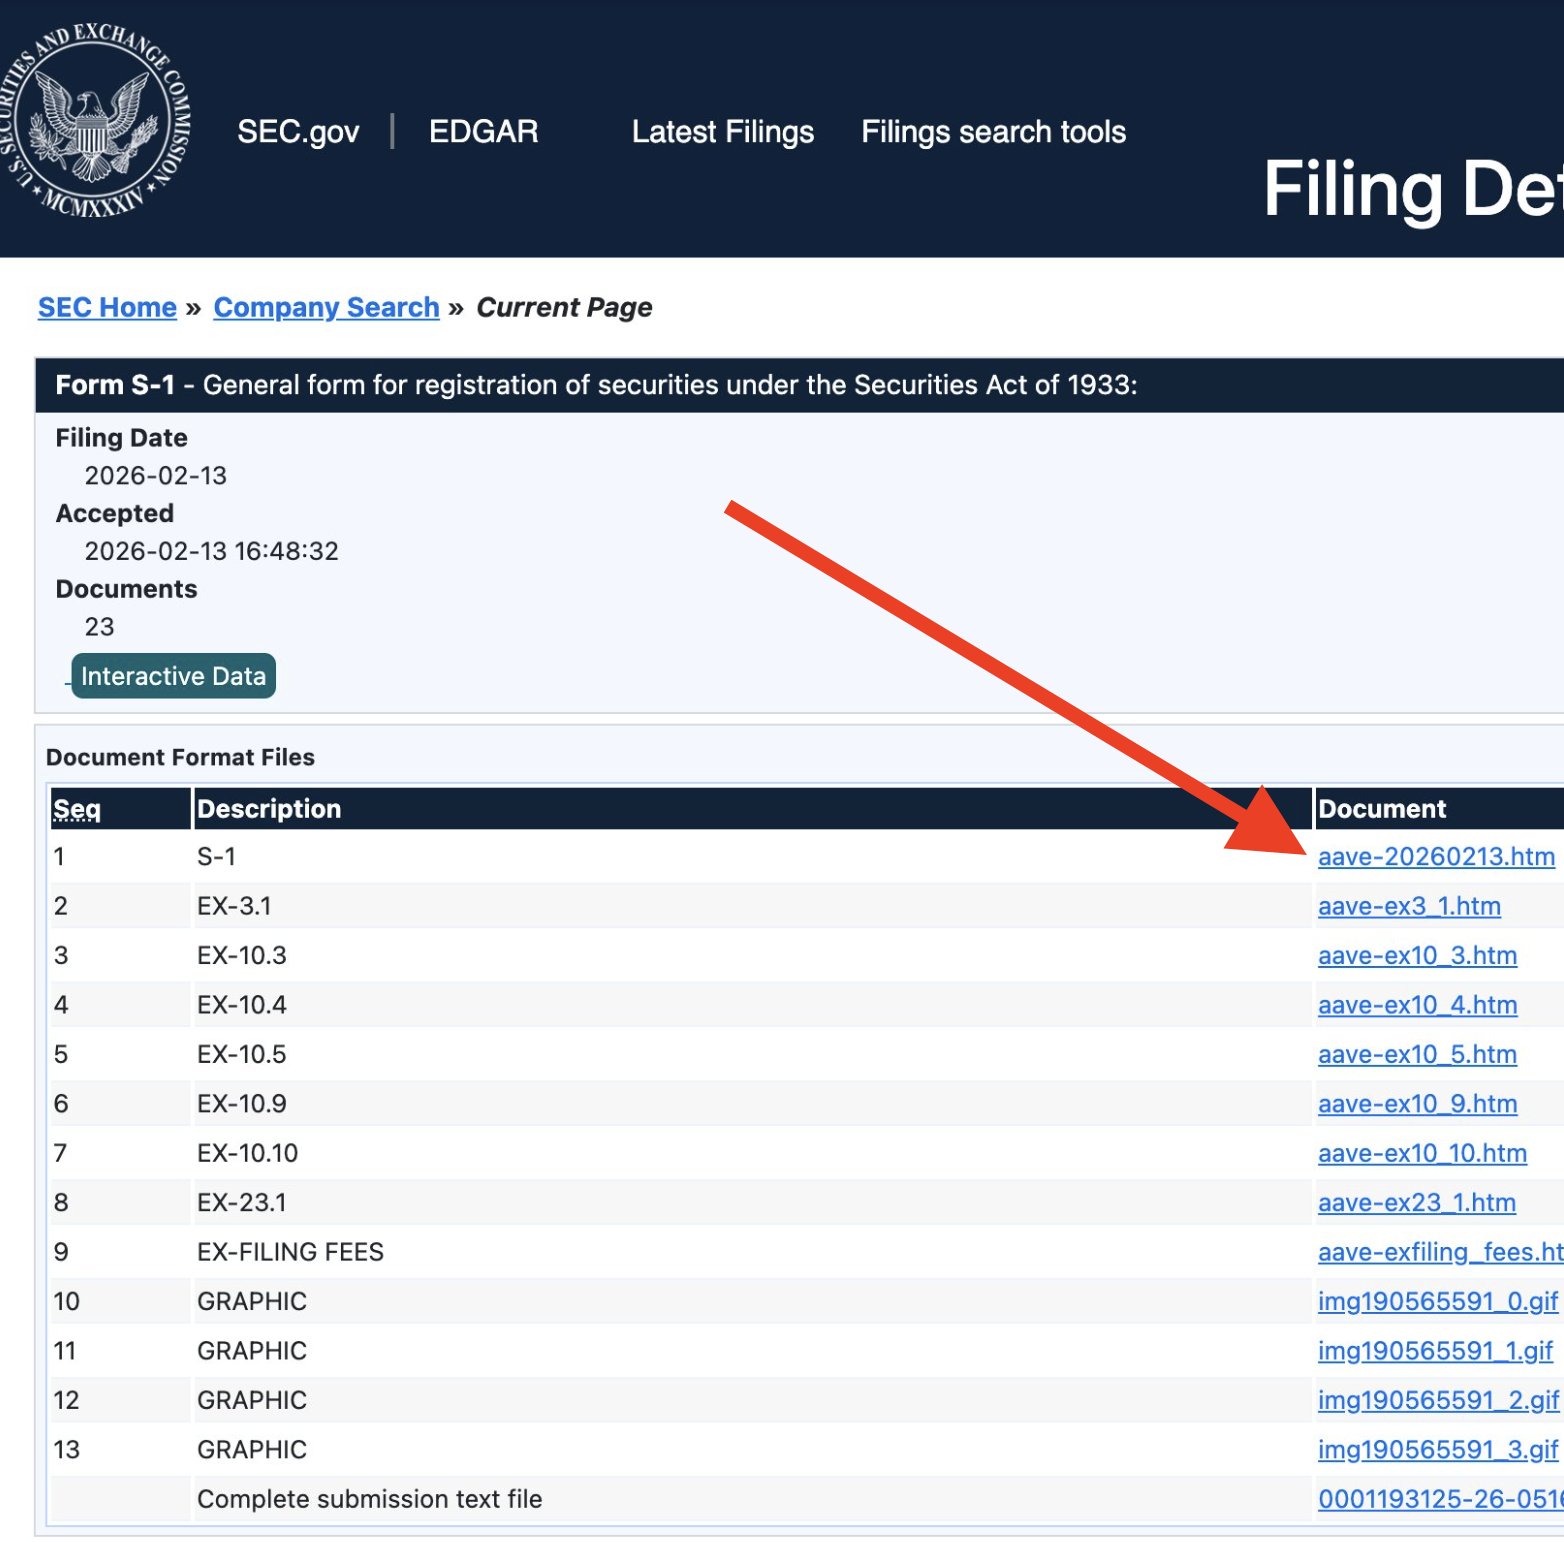Open the aave-ex23_1.htm exhibit link
The width and height of the screenshot is (1564, 1542).
click(1417, 1203)
